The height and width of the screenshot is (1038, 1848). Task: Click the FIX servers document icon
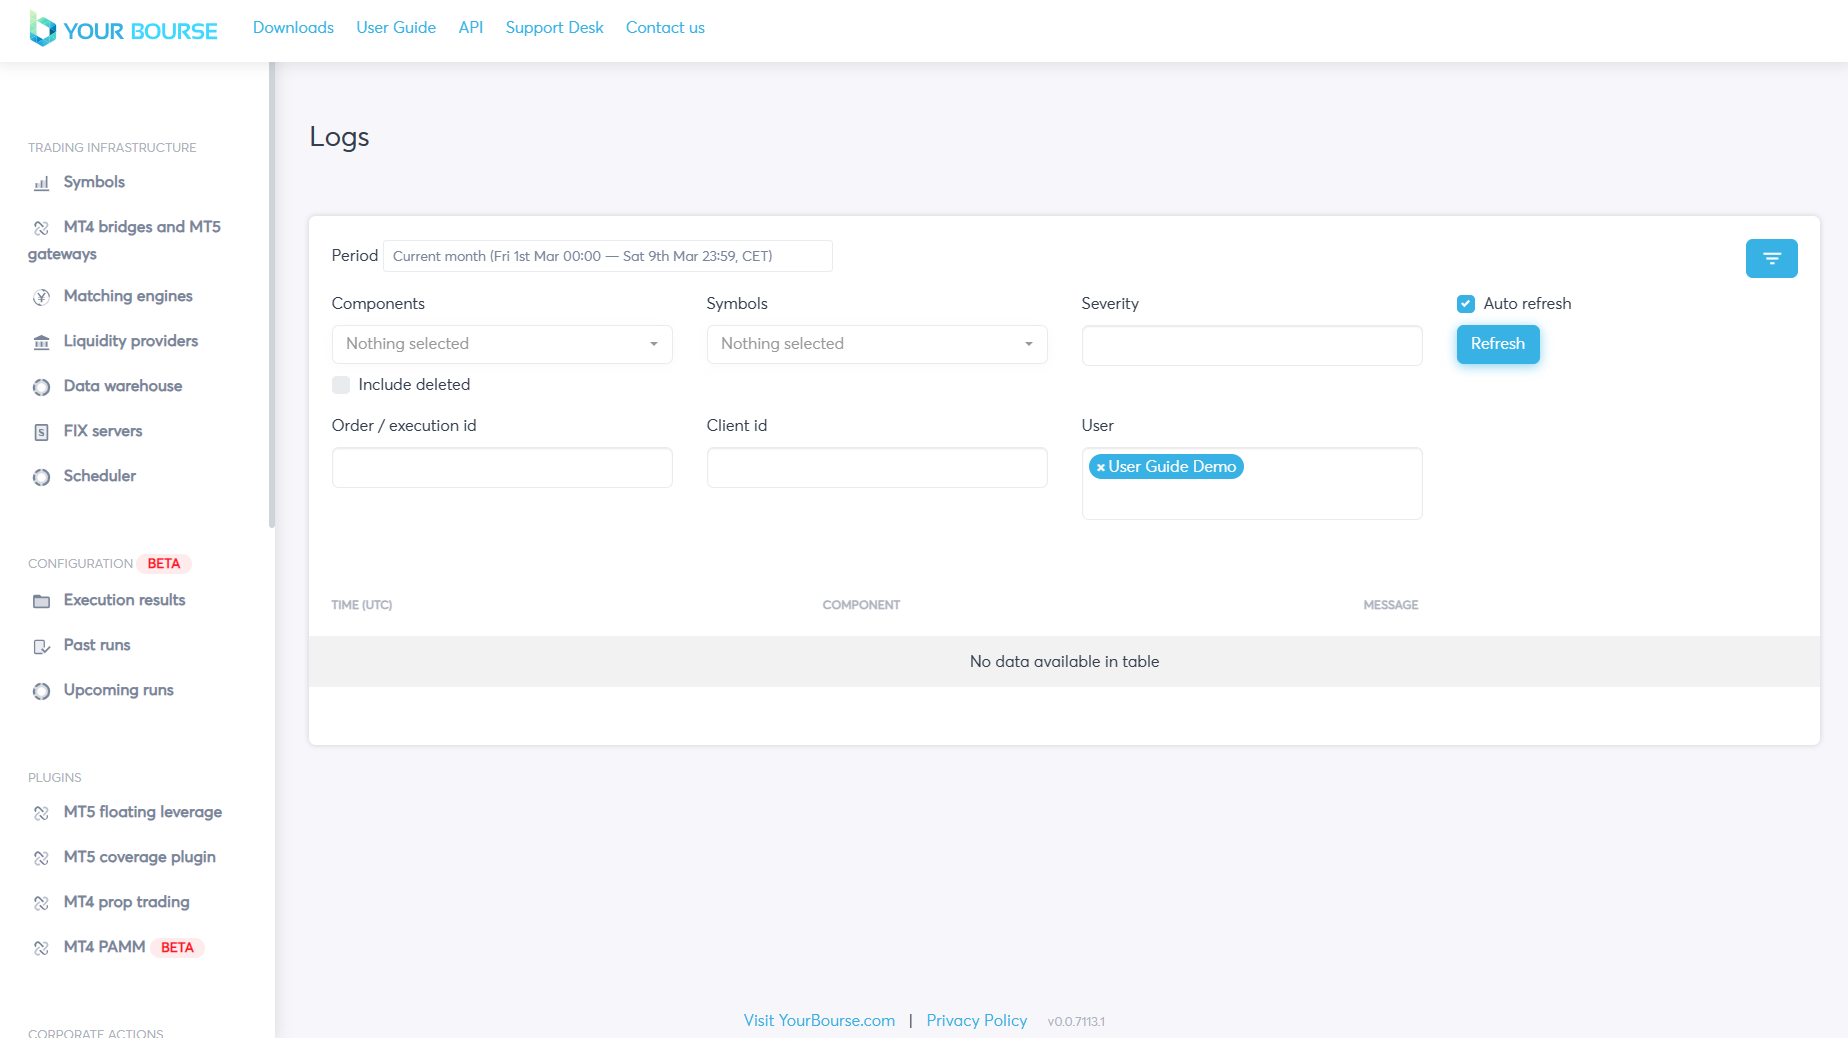click(41, 432)
